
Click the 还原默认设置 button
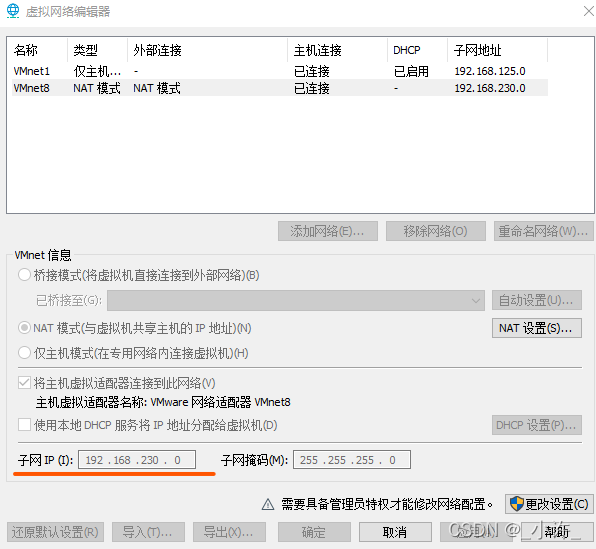(55, 532)
